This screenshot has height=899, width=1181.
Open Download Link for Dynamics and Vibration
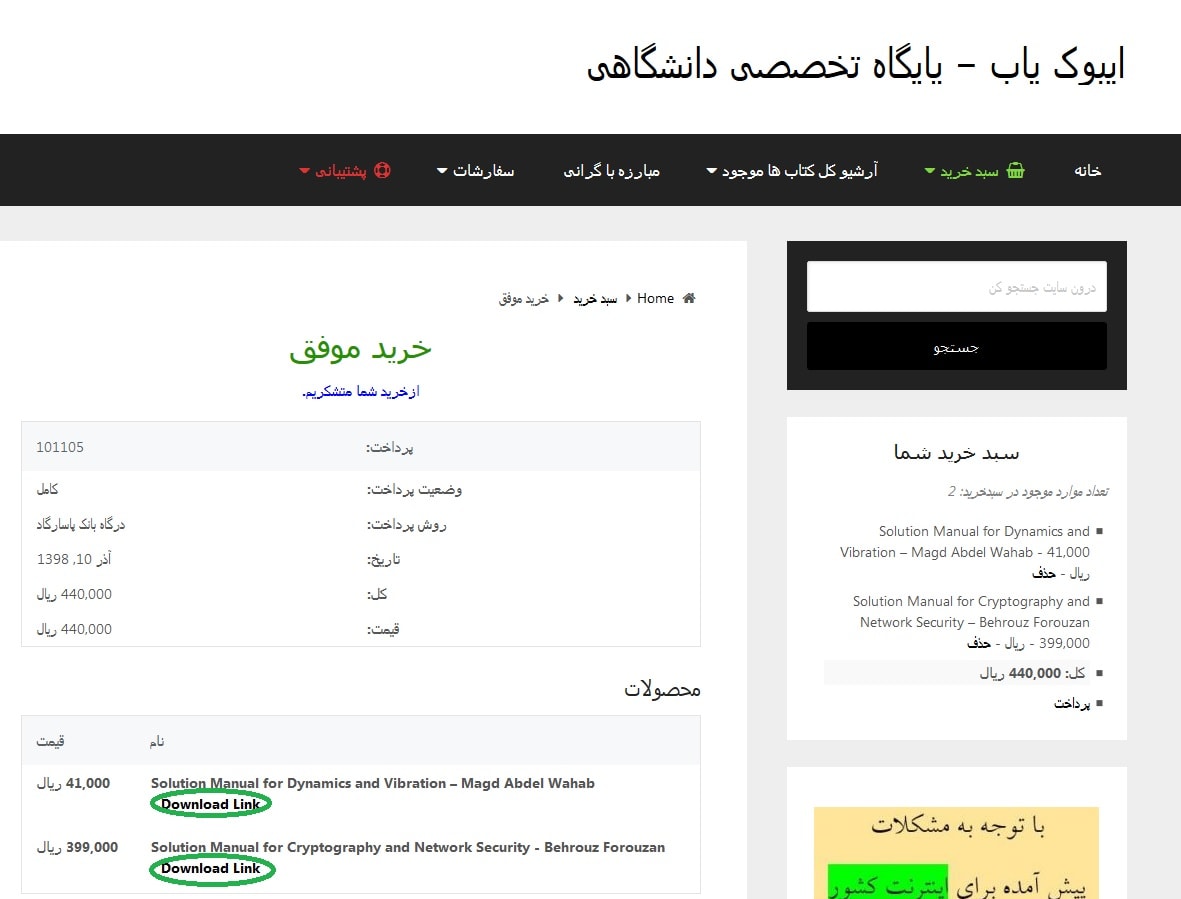tap(211, 804)
